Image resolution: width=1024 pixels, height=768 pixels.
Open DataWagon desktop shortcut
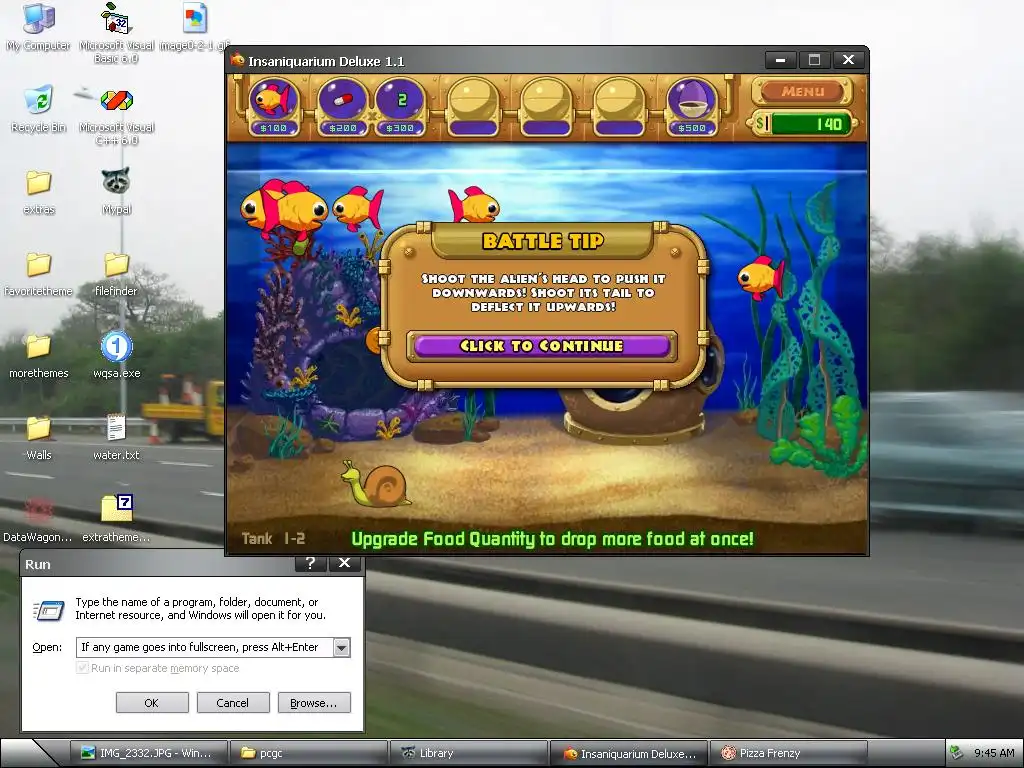pyautogui.click(x=39, y=520)
